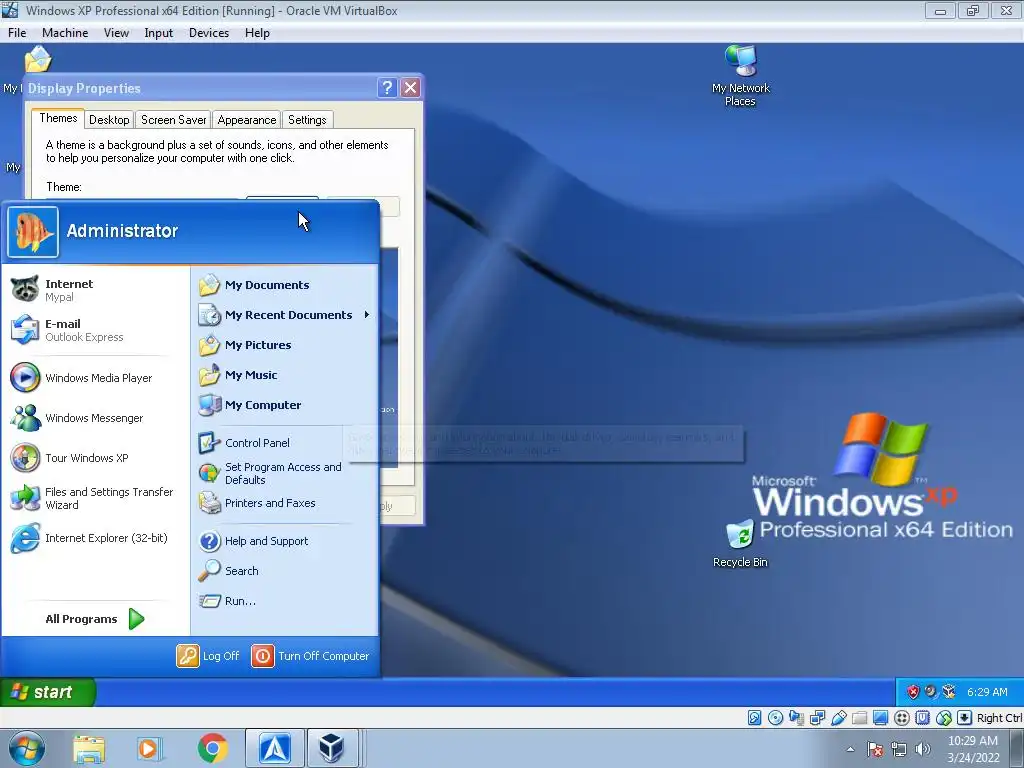Click VirtualBox display indicator icon

pos(880,718)
